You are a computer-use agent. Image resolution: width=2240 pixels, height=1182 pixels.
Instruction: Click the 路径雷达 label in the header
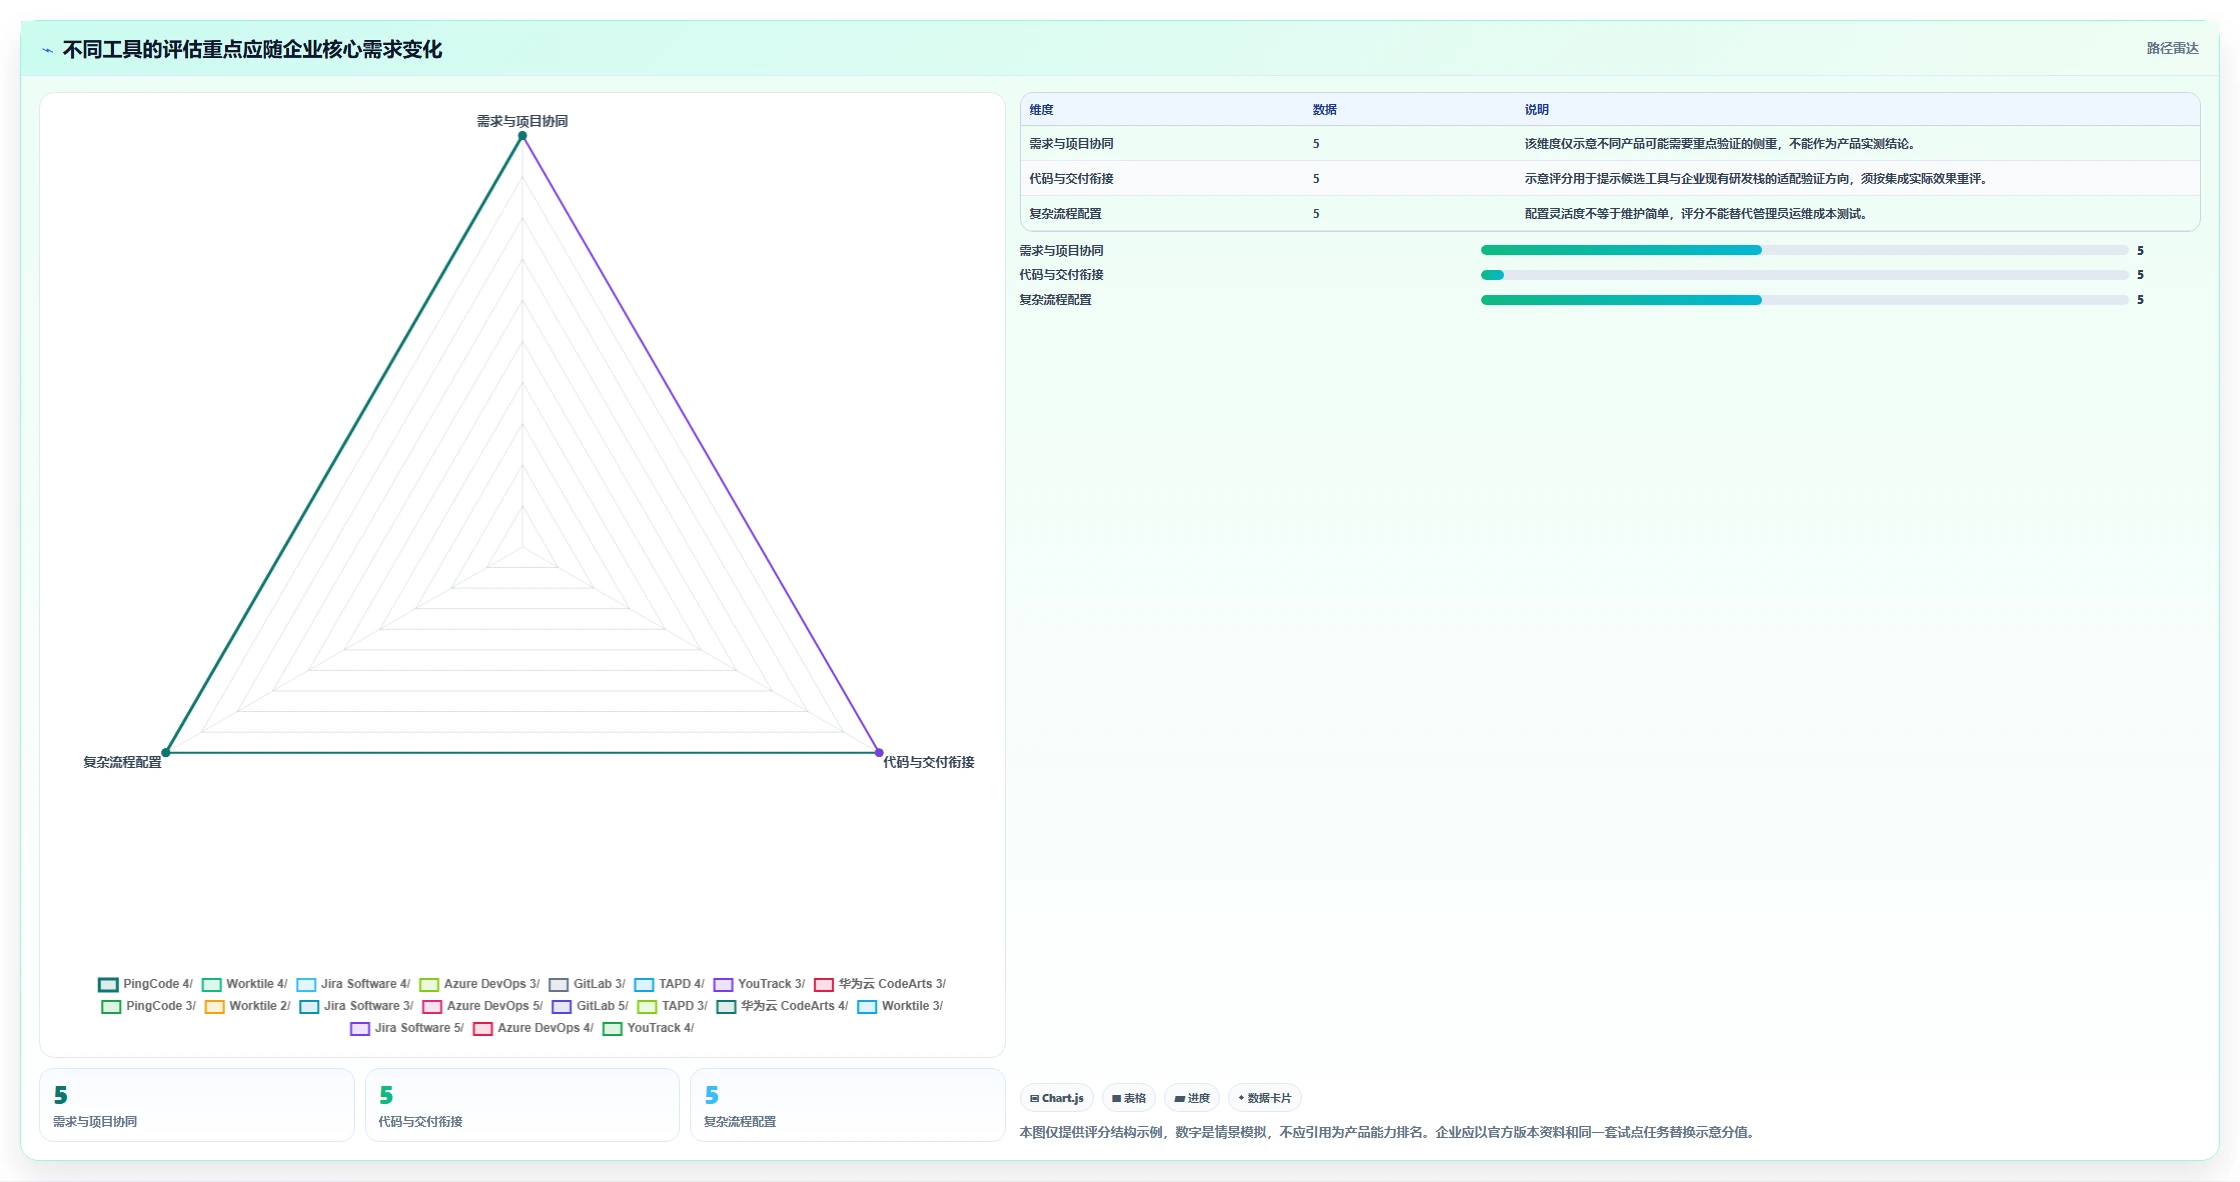pos(2172,48)
